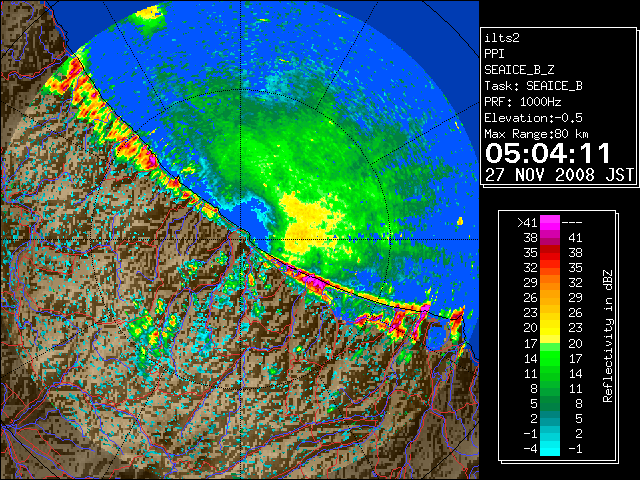Select the 'SEAICE_B_Z' product text
The image size is (640, 480).
519,70
